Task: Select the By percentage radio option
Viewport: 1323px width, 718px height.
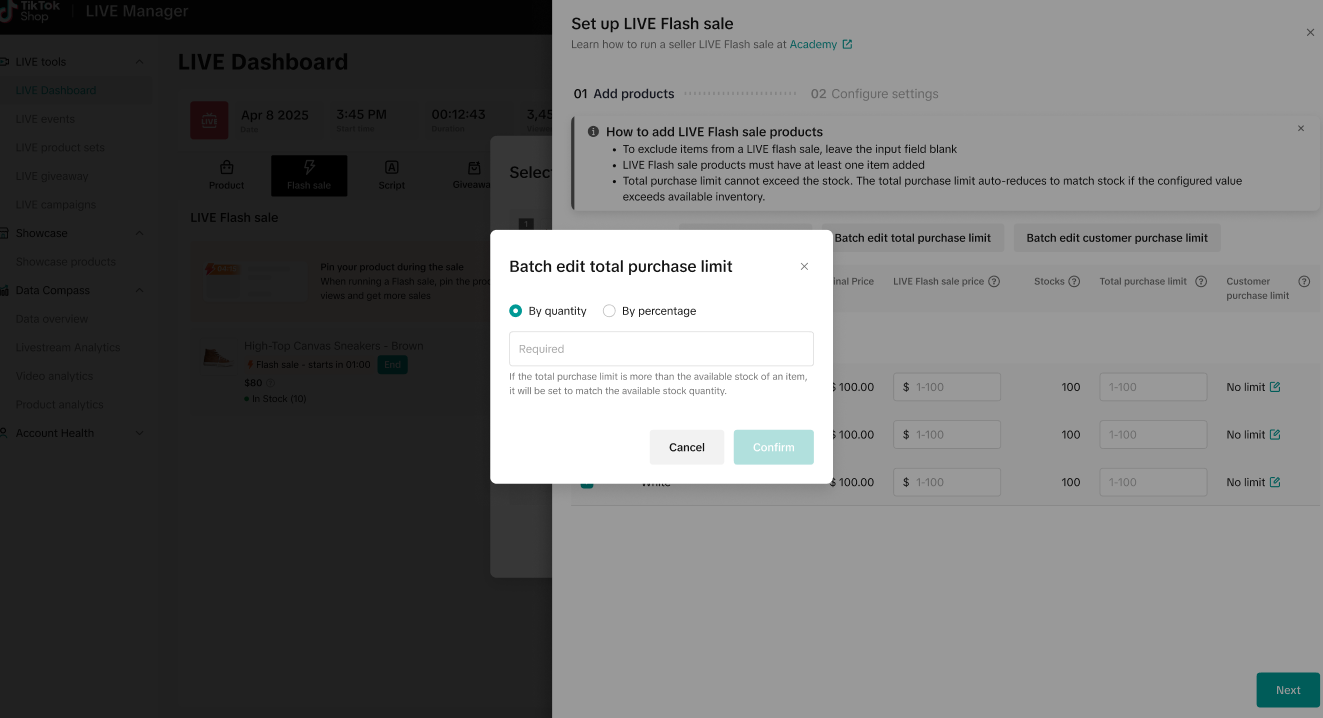Action: click(609, 311)
